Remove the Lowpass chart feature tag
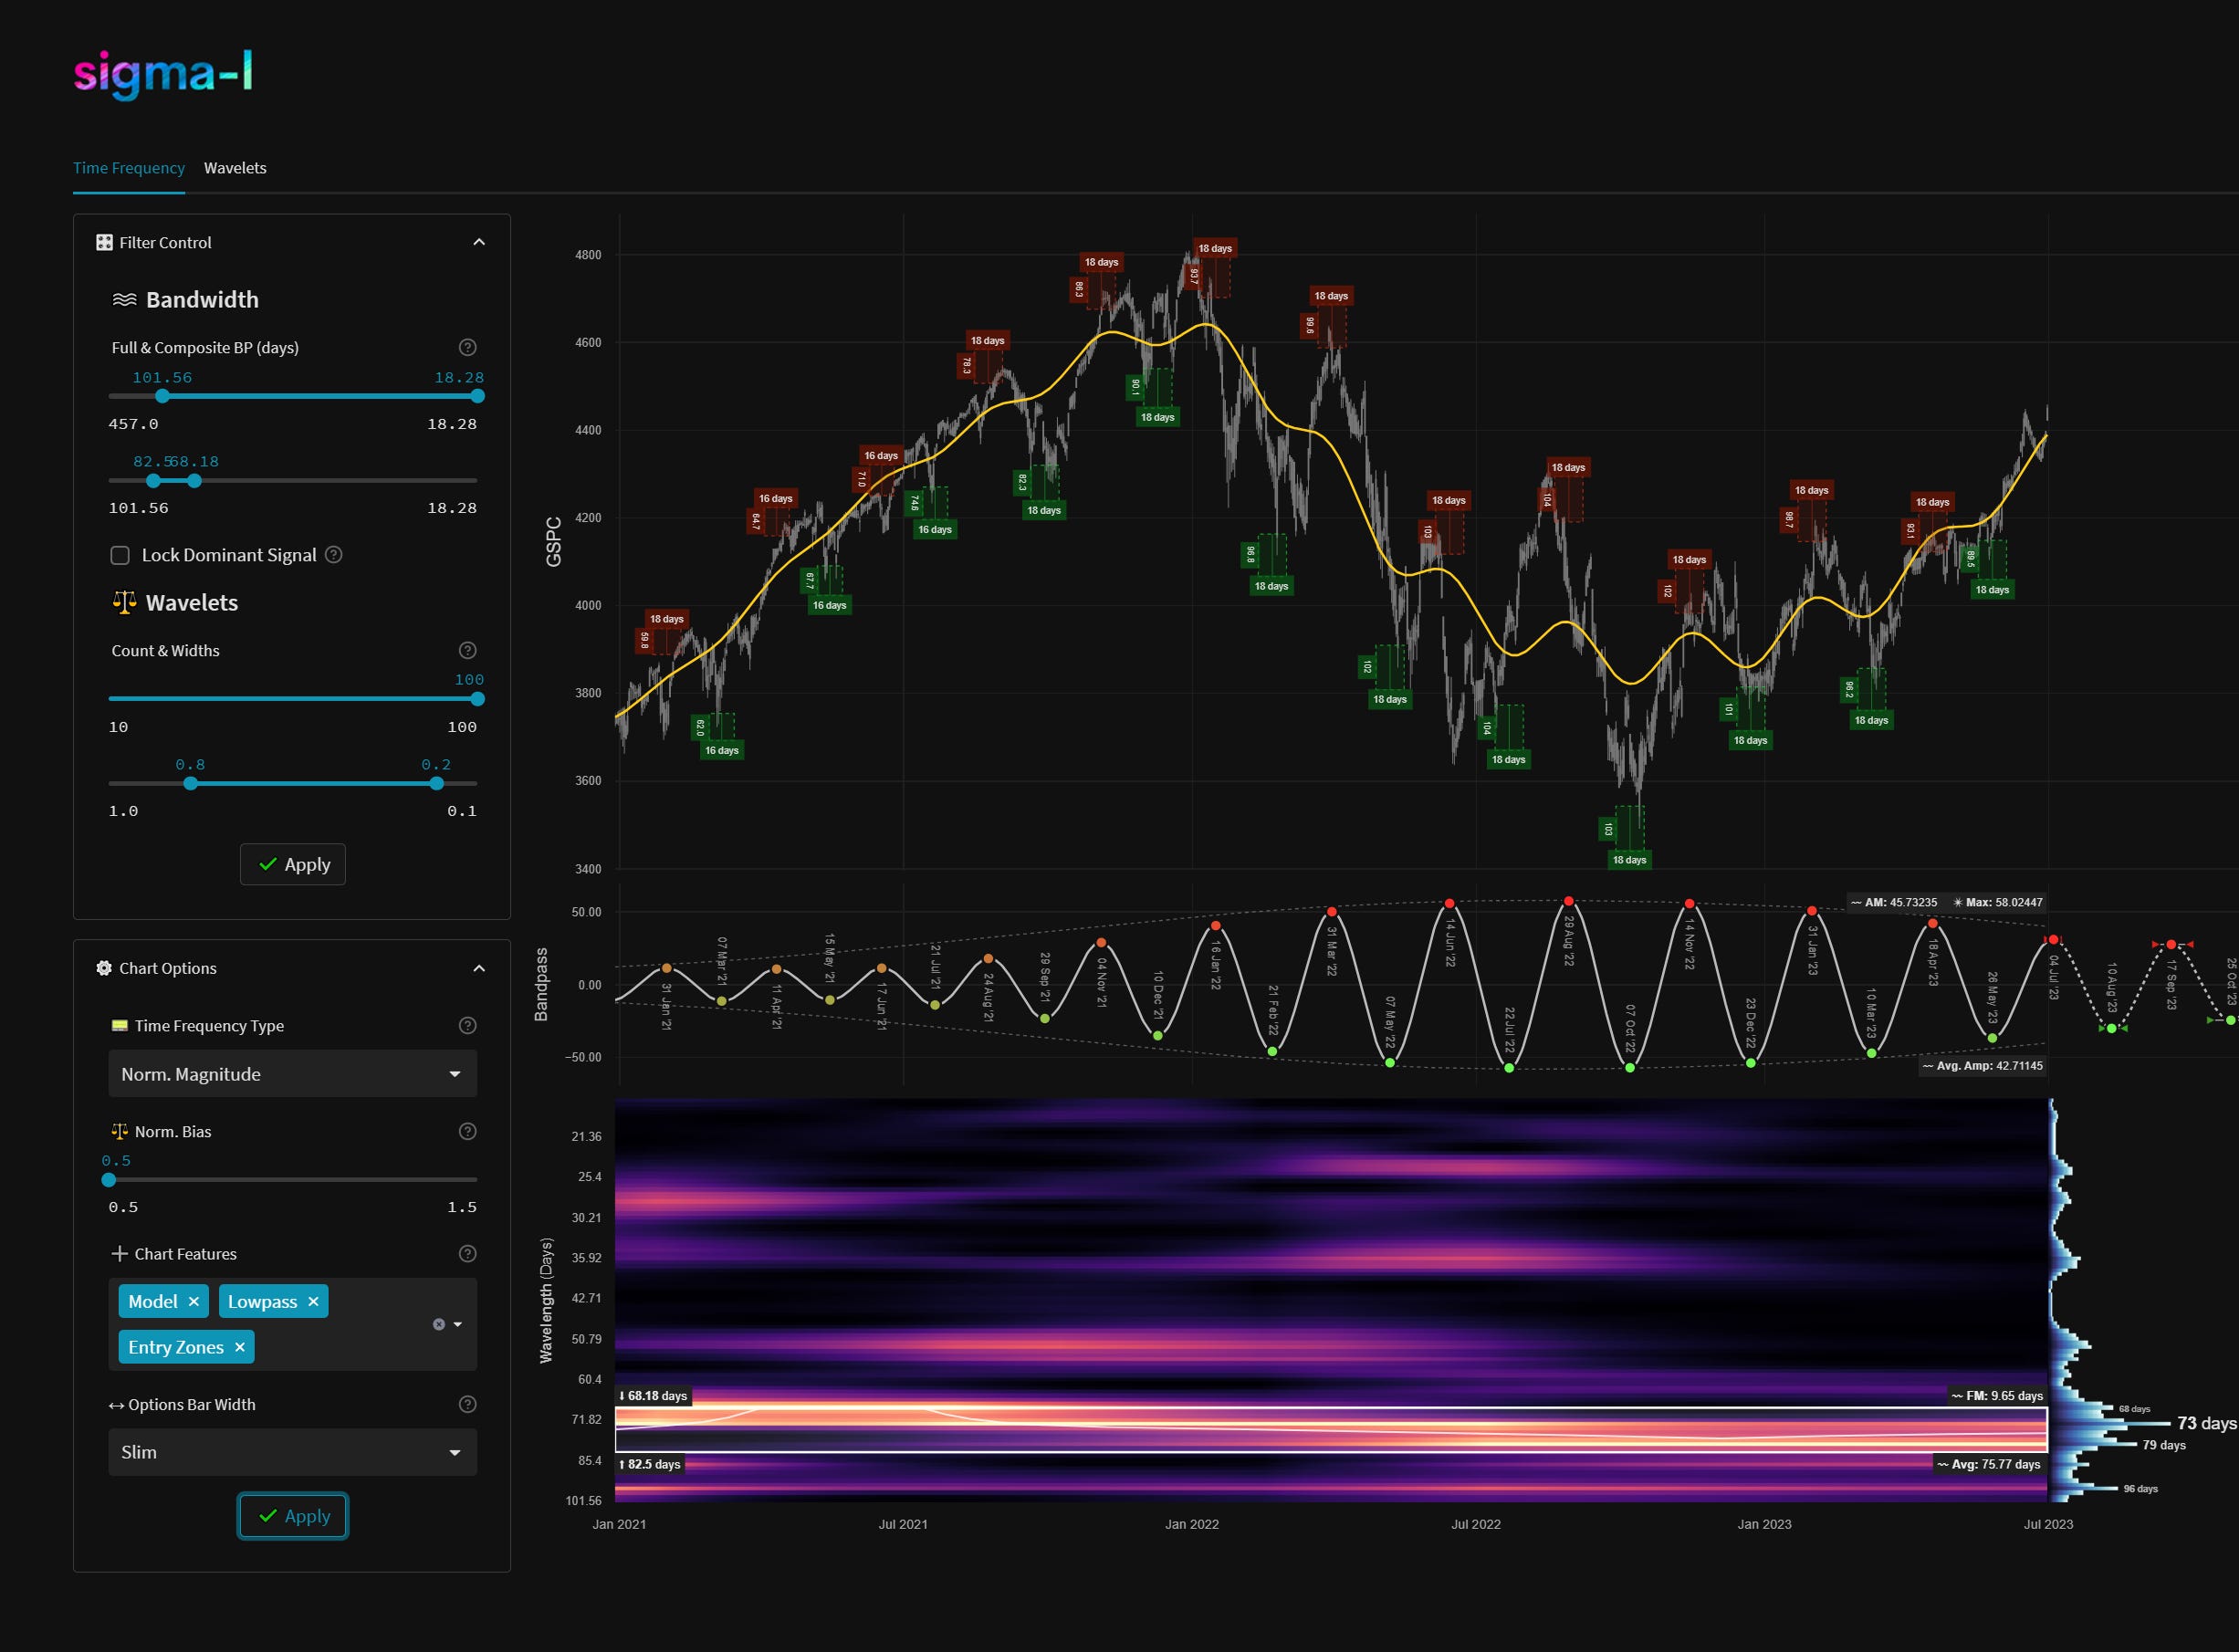The image size is (2239, 1652). [x=313, y=1301]
